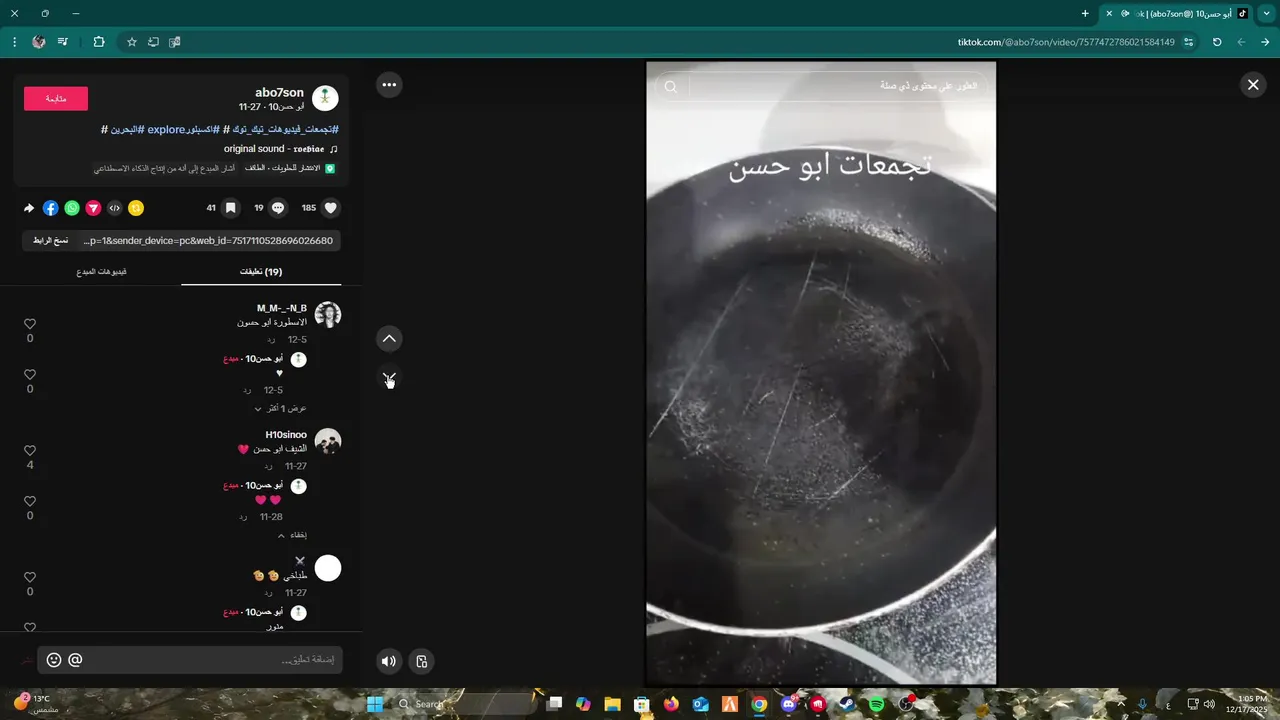Open Steam from the taskbar
This screenshot has width=1280, height=720.
point(847,704)
